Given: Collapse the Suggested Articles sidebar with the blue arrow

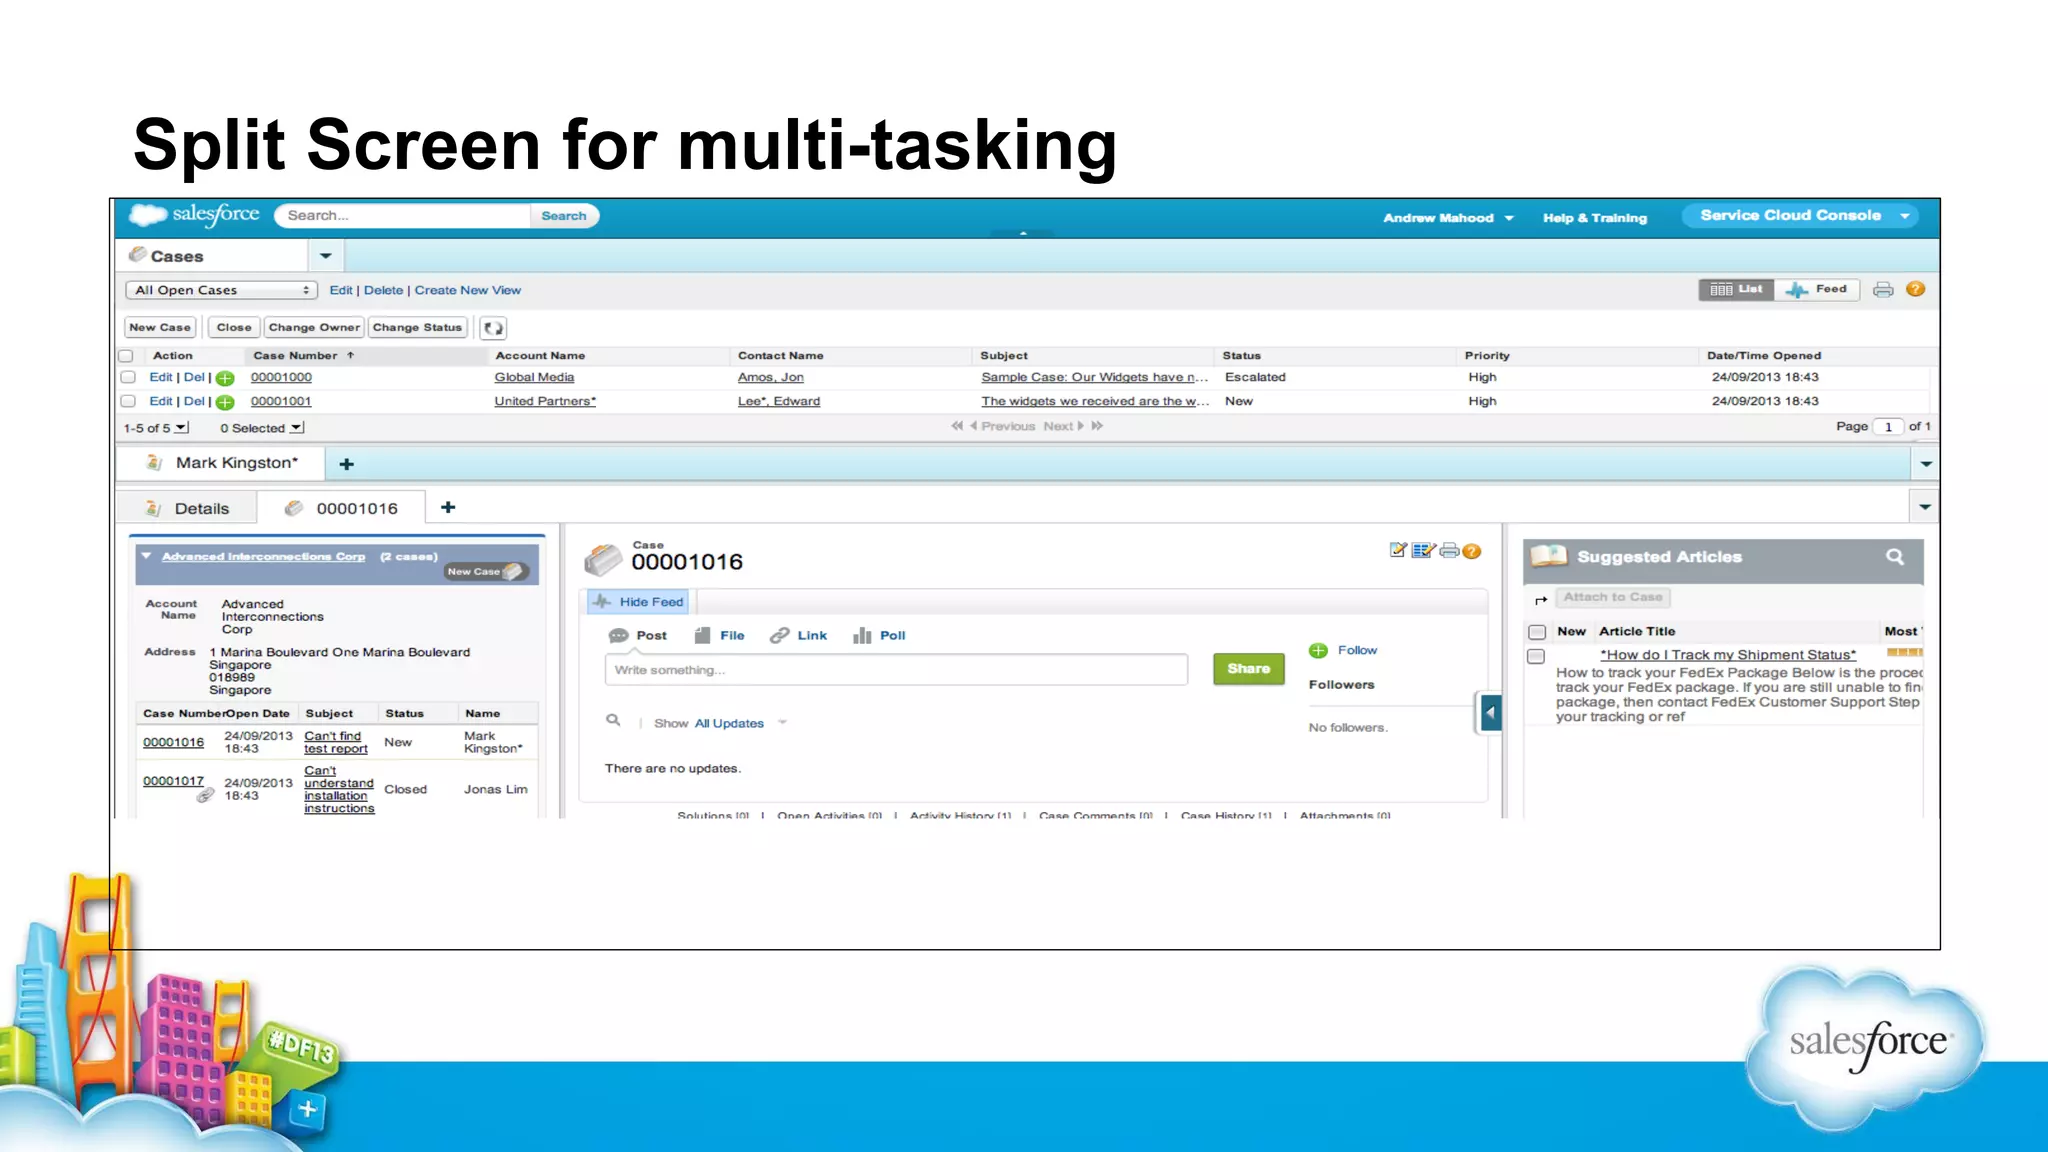Looking at the screenshot, I should [1490, 713].
